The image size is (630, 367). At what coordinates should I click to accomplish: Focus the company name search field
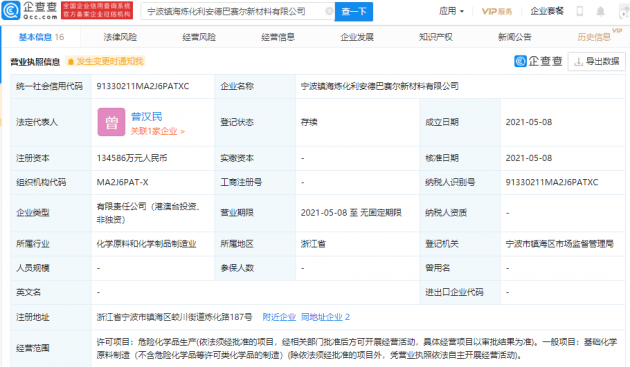click(235, 11)
